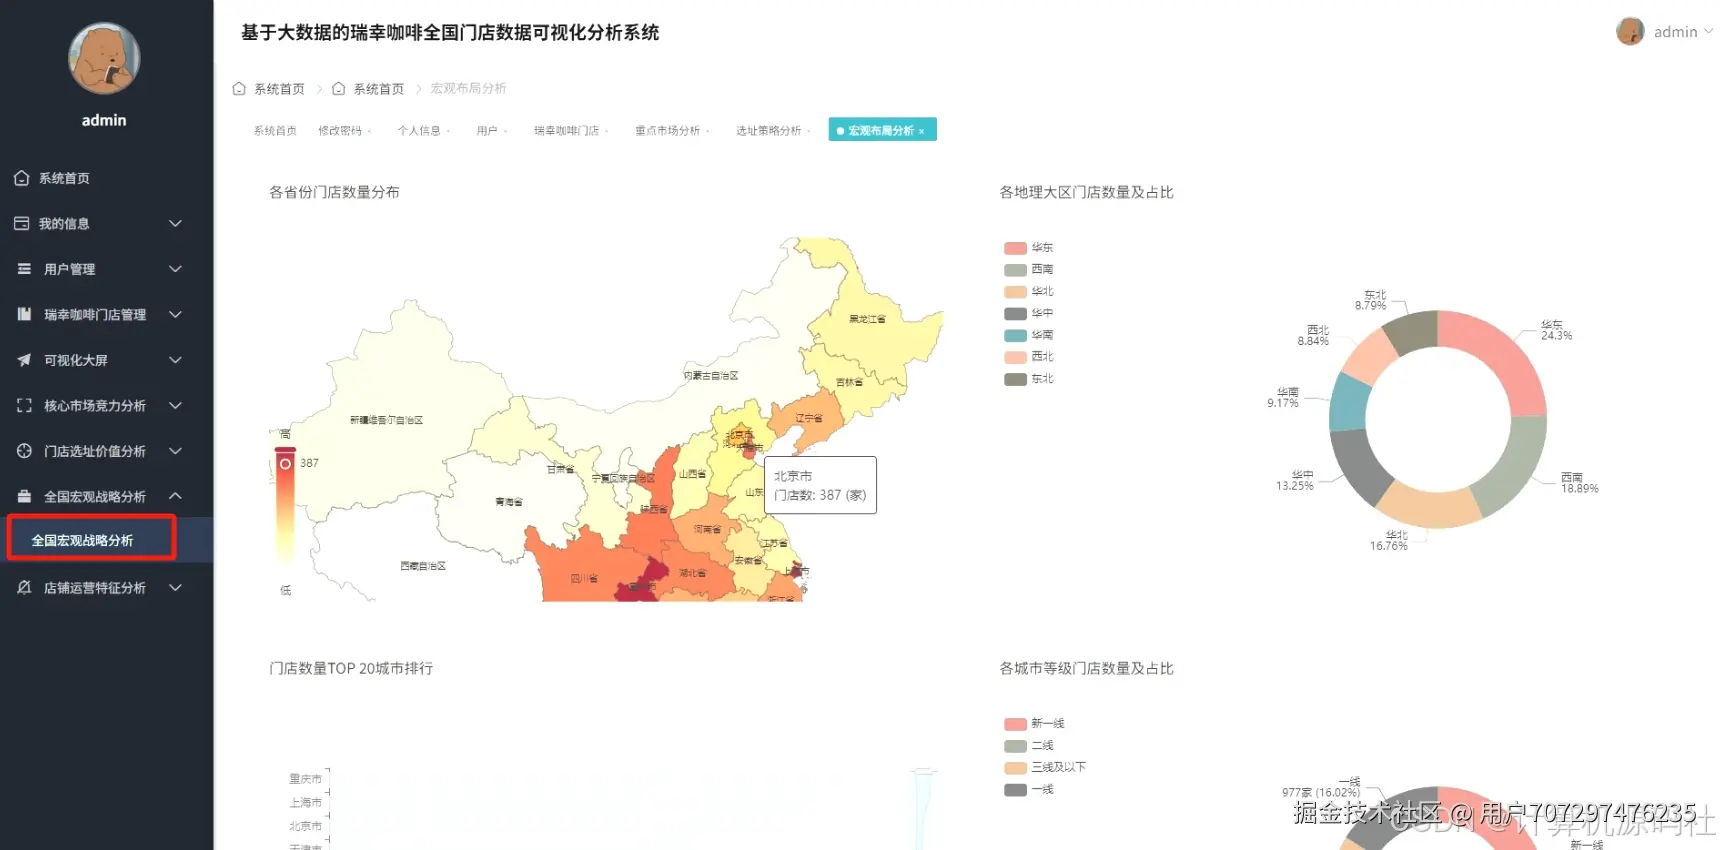The height and width of the screenshot is (850, 1720).
Task: Toggle the 华东 legend series
Action: point(1028,248)
